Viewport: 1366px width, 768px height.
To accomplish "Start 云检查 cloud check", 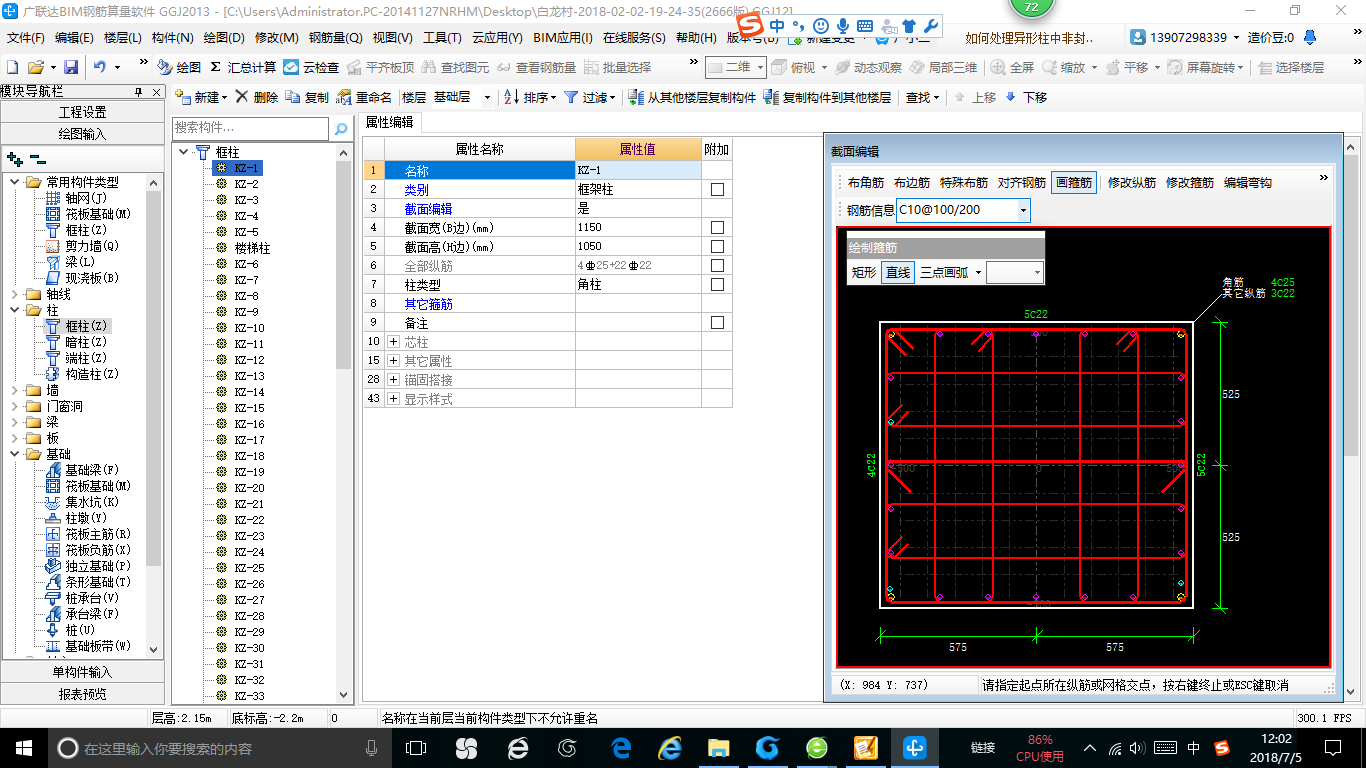I will tap(311, 67).
